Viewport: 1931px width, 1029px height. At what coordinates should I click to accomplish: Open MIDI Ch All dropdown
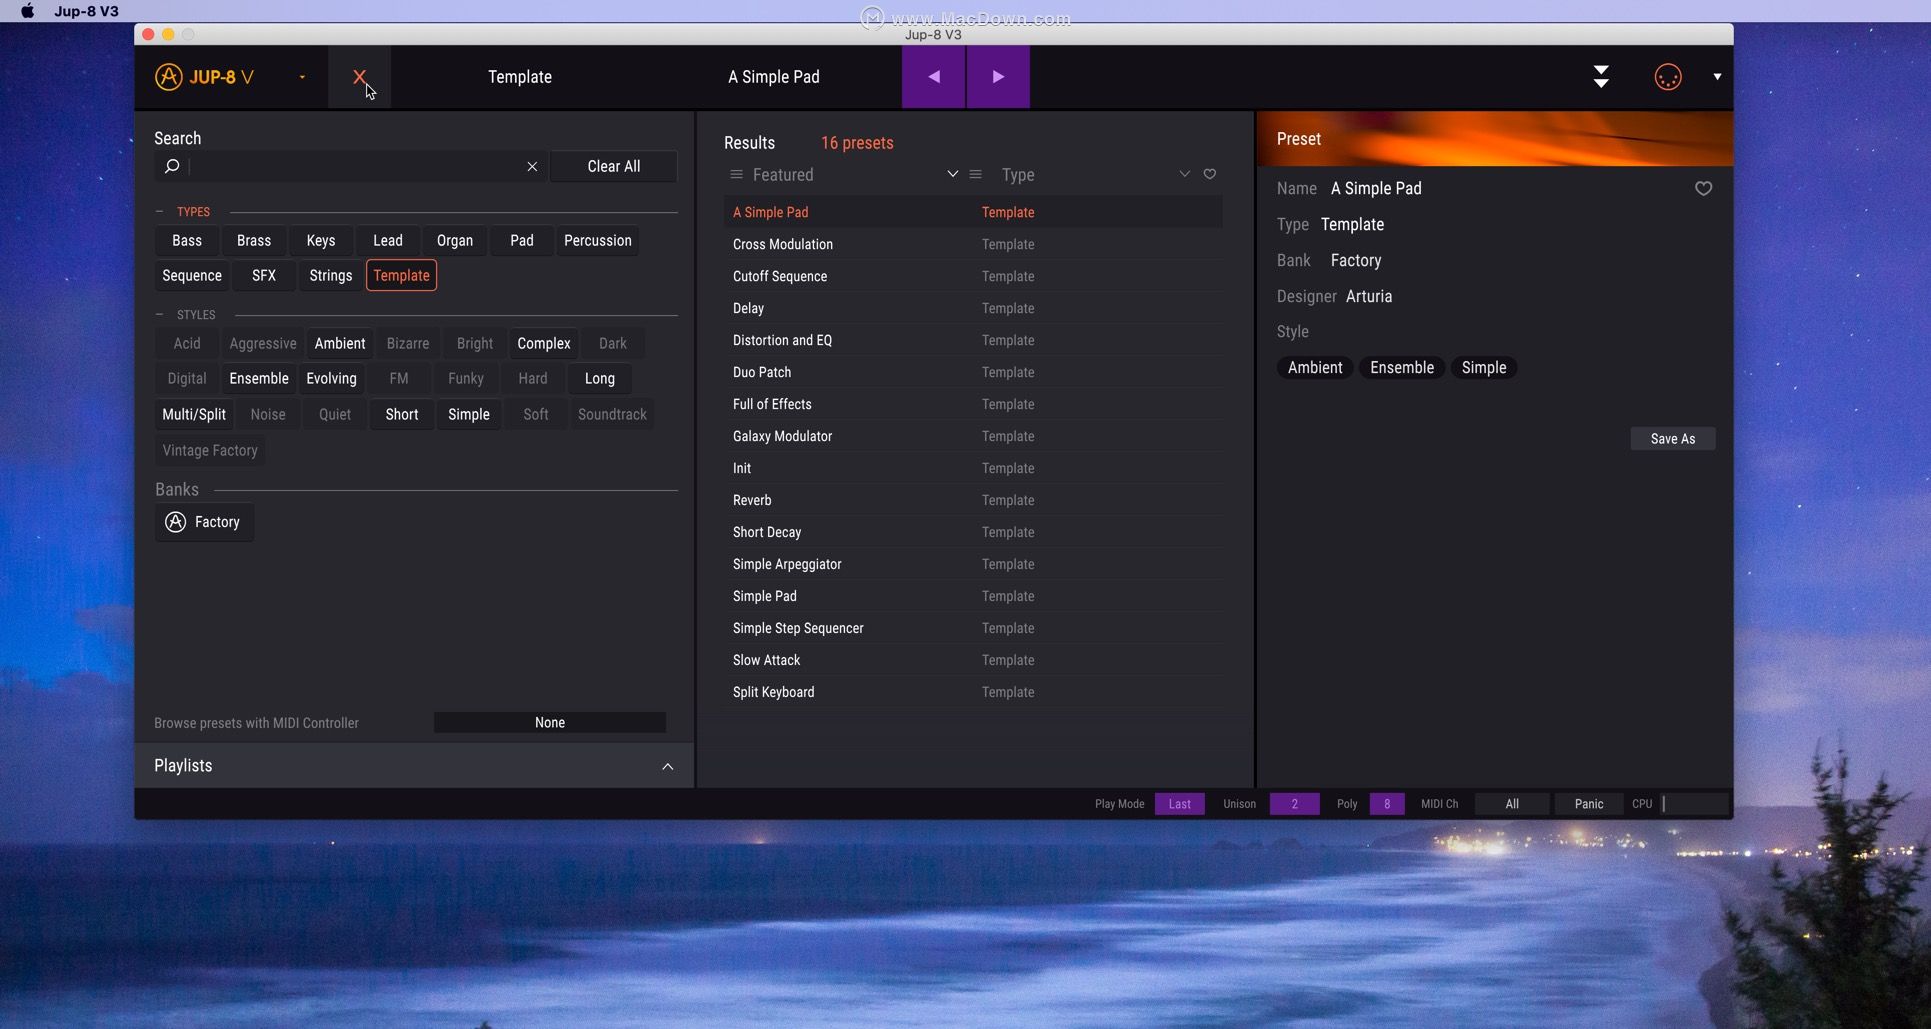[1512, 804]
